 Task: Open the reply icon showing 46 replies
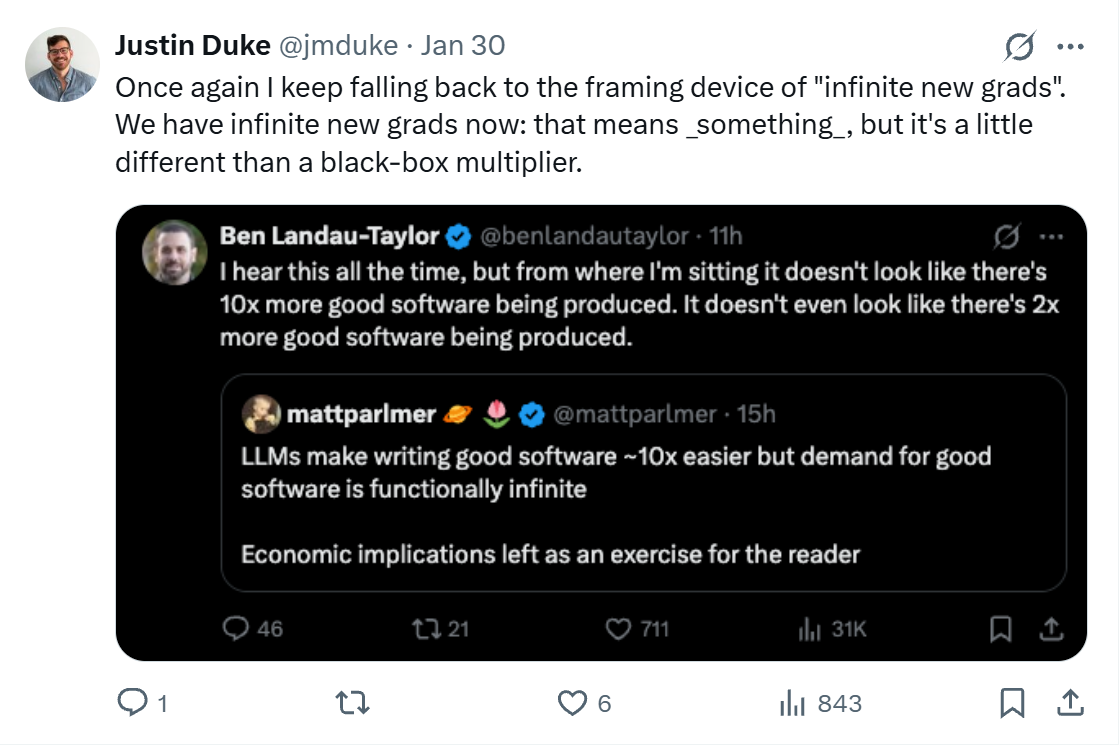[x=238, y=629]
